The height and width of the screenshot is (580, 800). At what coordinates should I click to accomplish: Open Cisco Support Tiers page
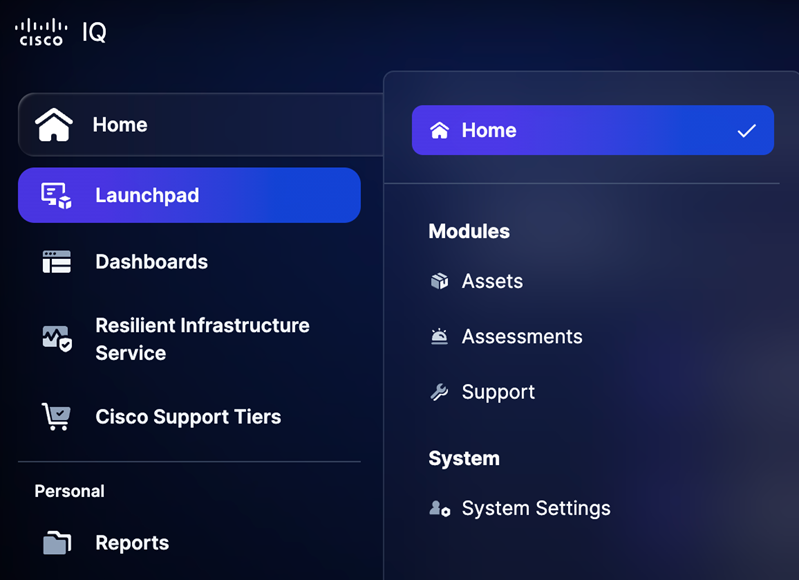[x=188, y=417]
